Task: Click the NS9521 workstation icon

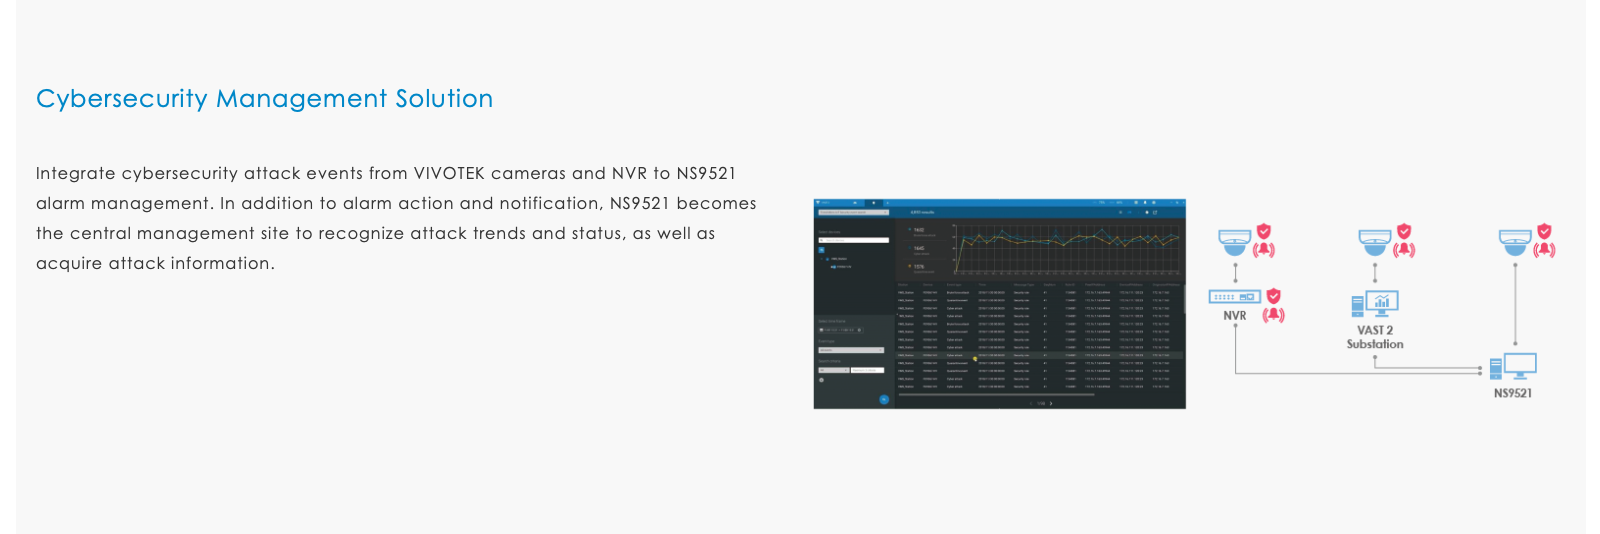Action: tap(1512, 367)
